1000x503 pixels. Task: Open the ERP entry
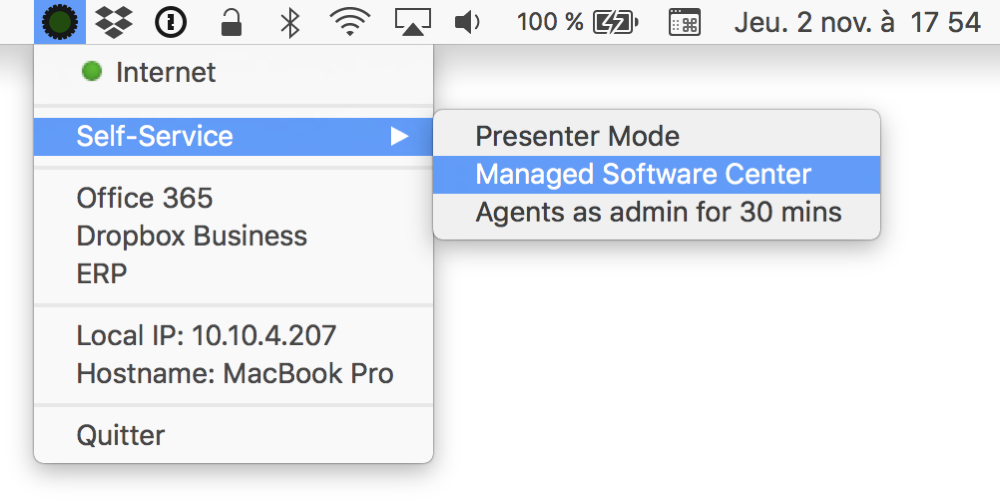[102, 274]
